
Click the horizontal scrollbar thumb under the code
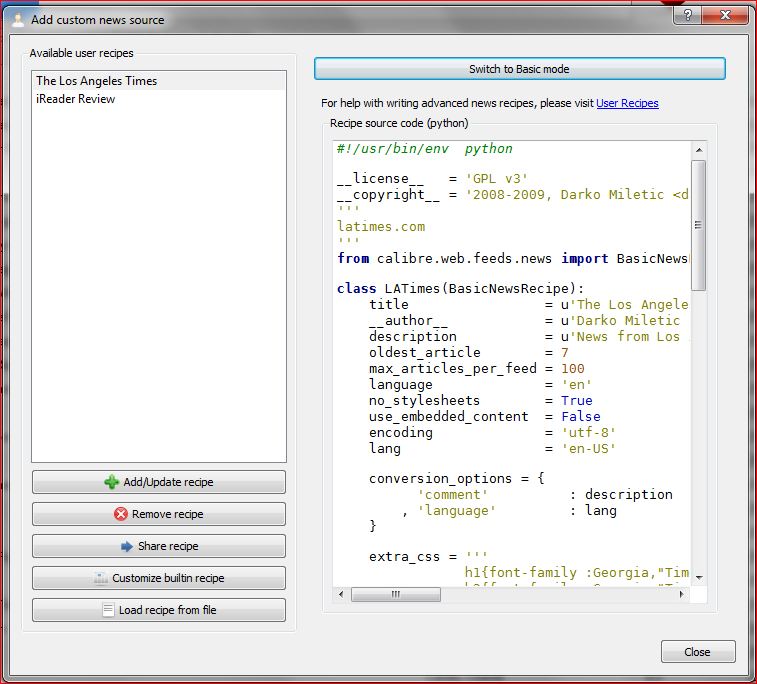[395, 594]
